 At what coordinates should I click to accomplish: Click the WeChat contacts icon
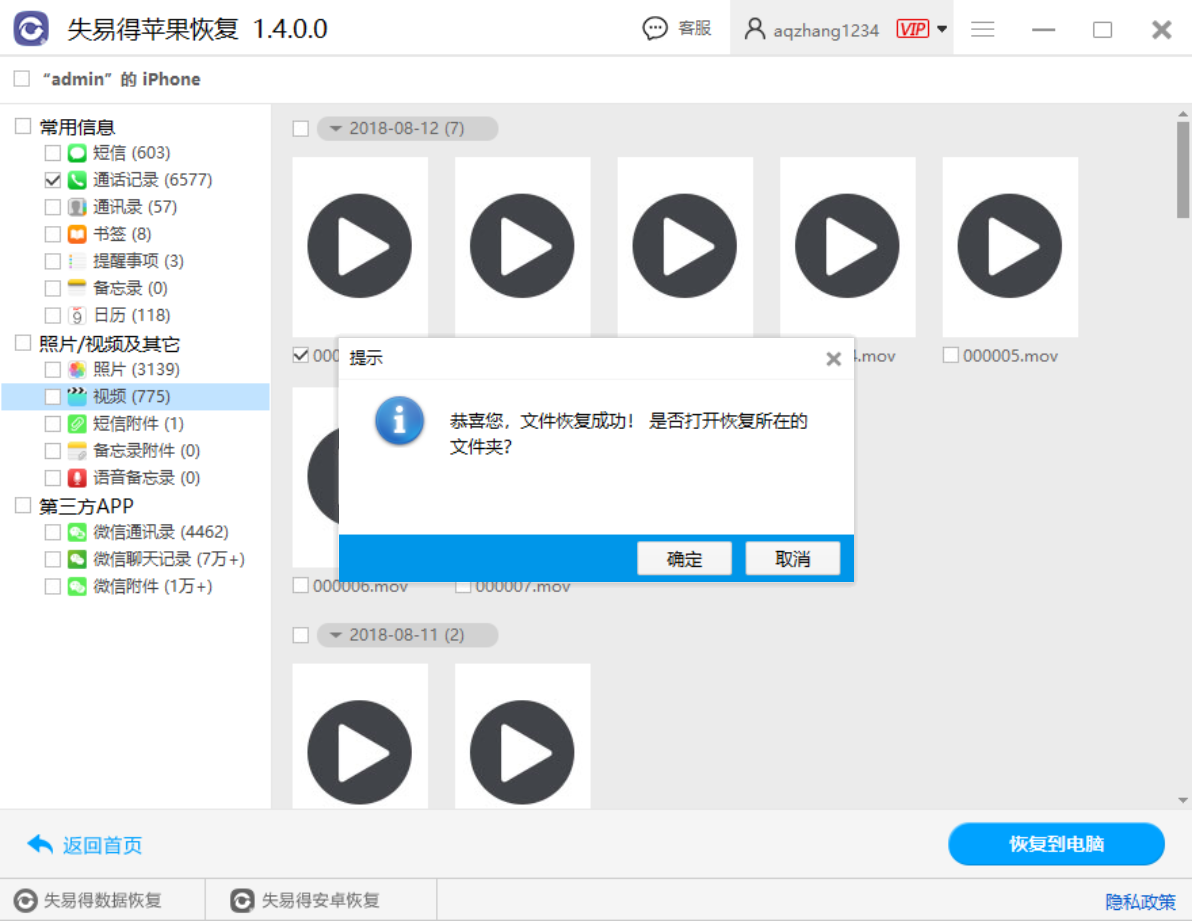point(77,532)
